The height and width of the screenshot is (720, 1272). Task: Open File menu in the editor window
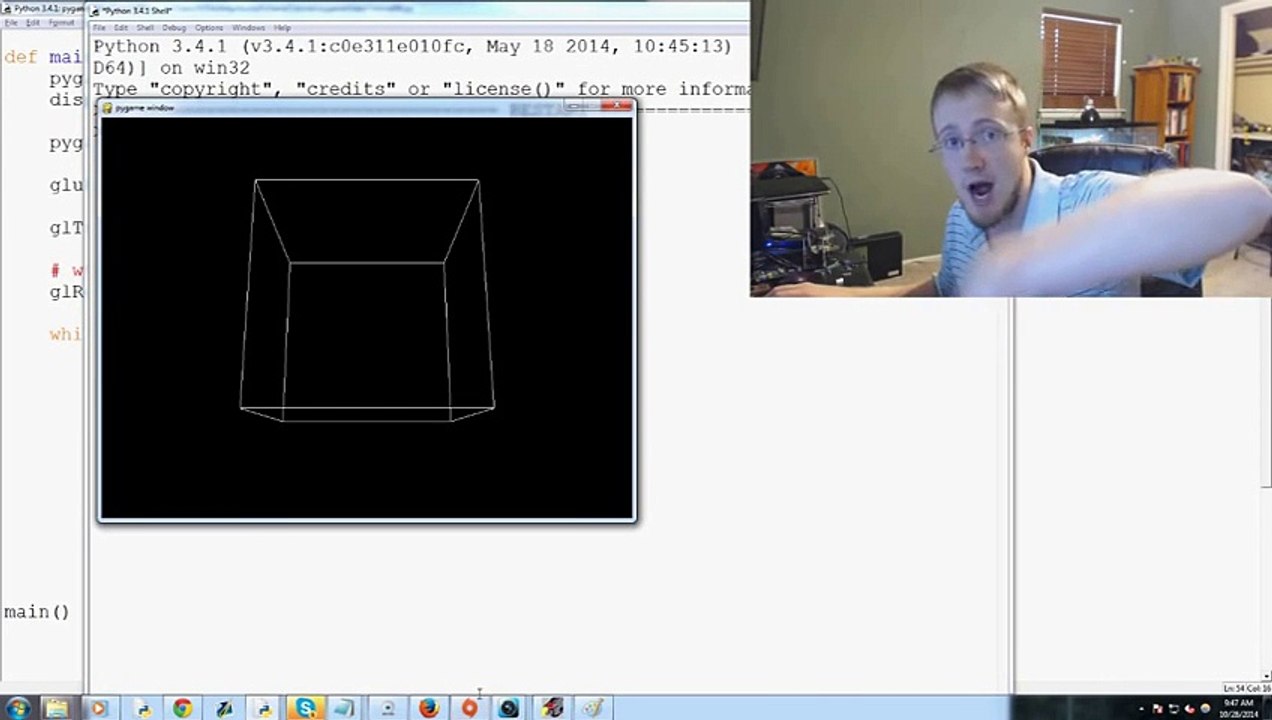click(11, 22)
